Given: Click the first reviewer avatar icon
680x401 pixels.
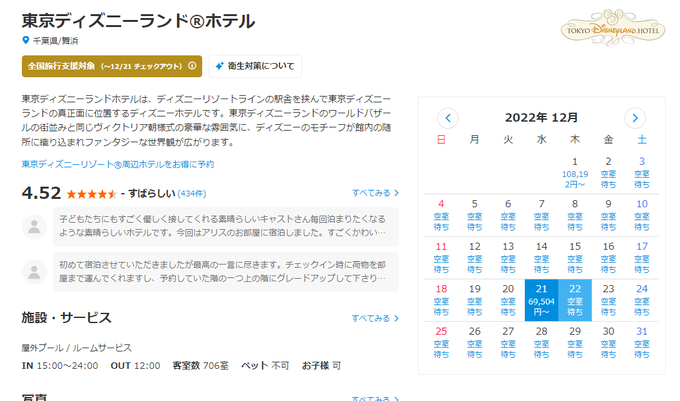Looking at the screenshot, I should click(x=34, y=227).
